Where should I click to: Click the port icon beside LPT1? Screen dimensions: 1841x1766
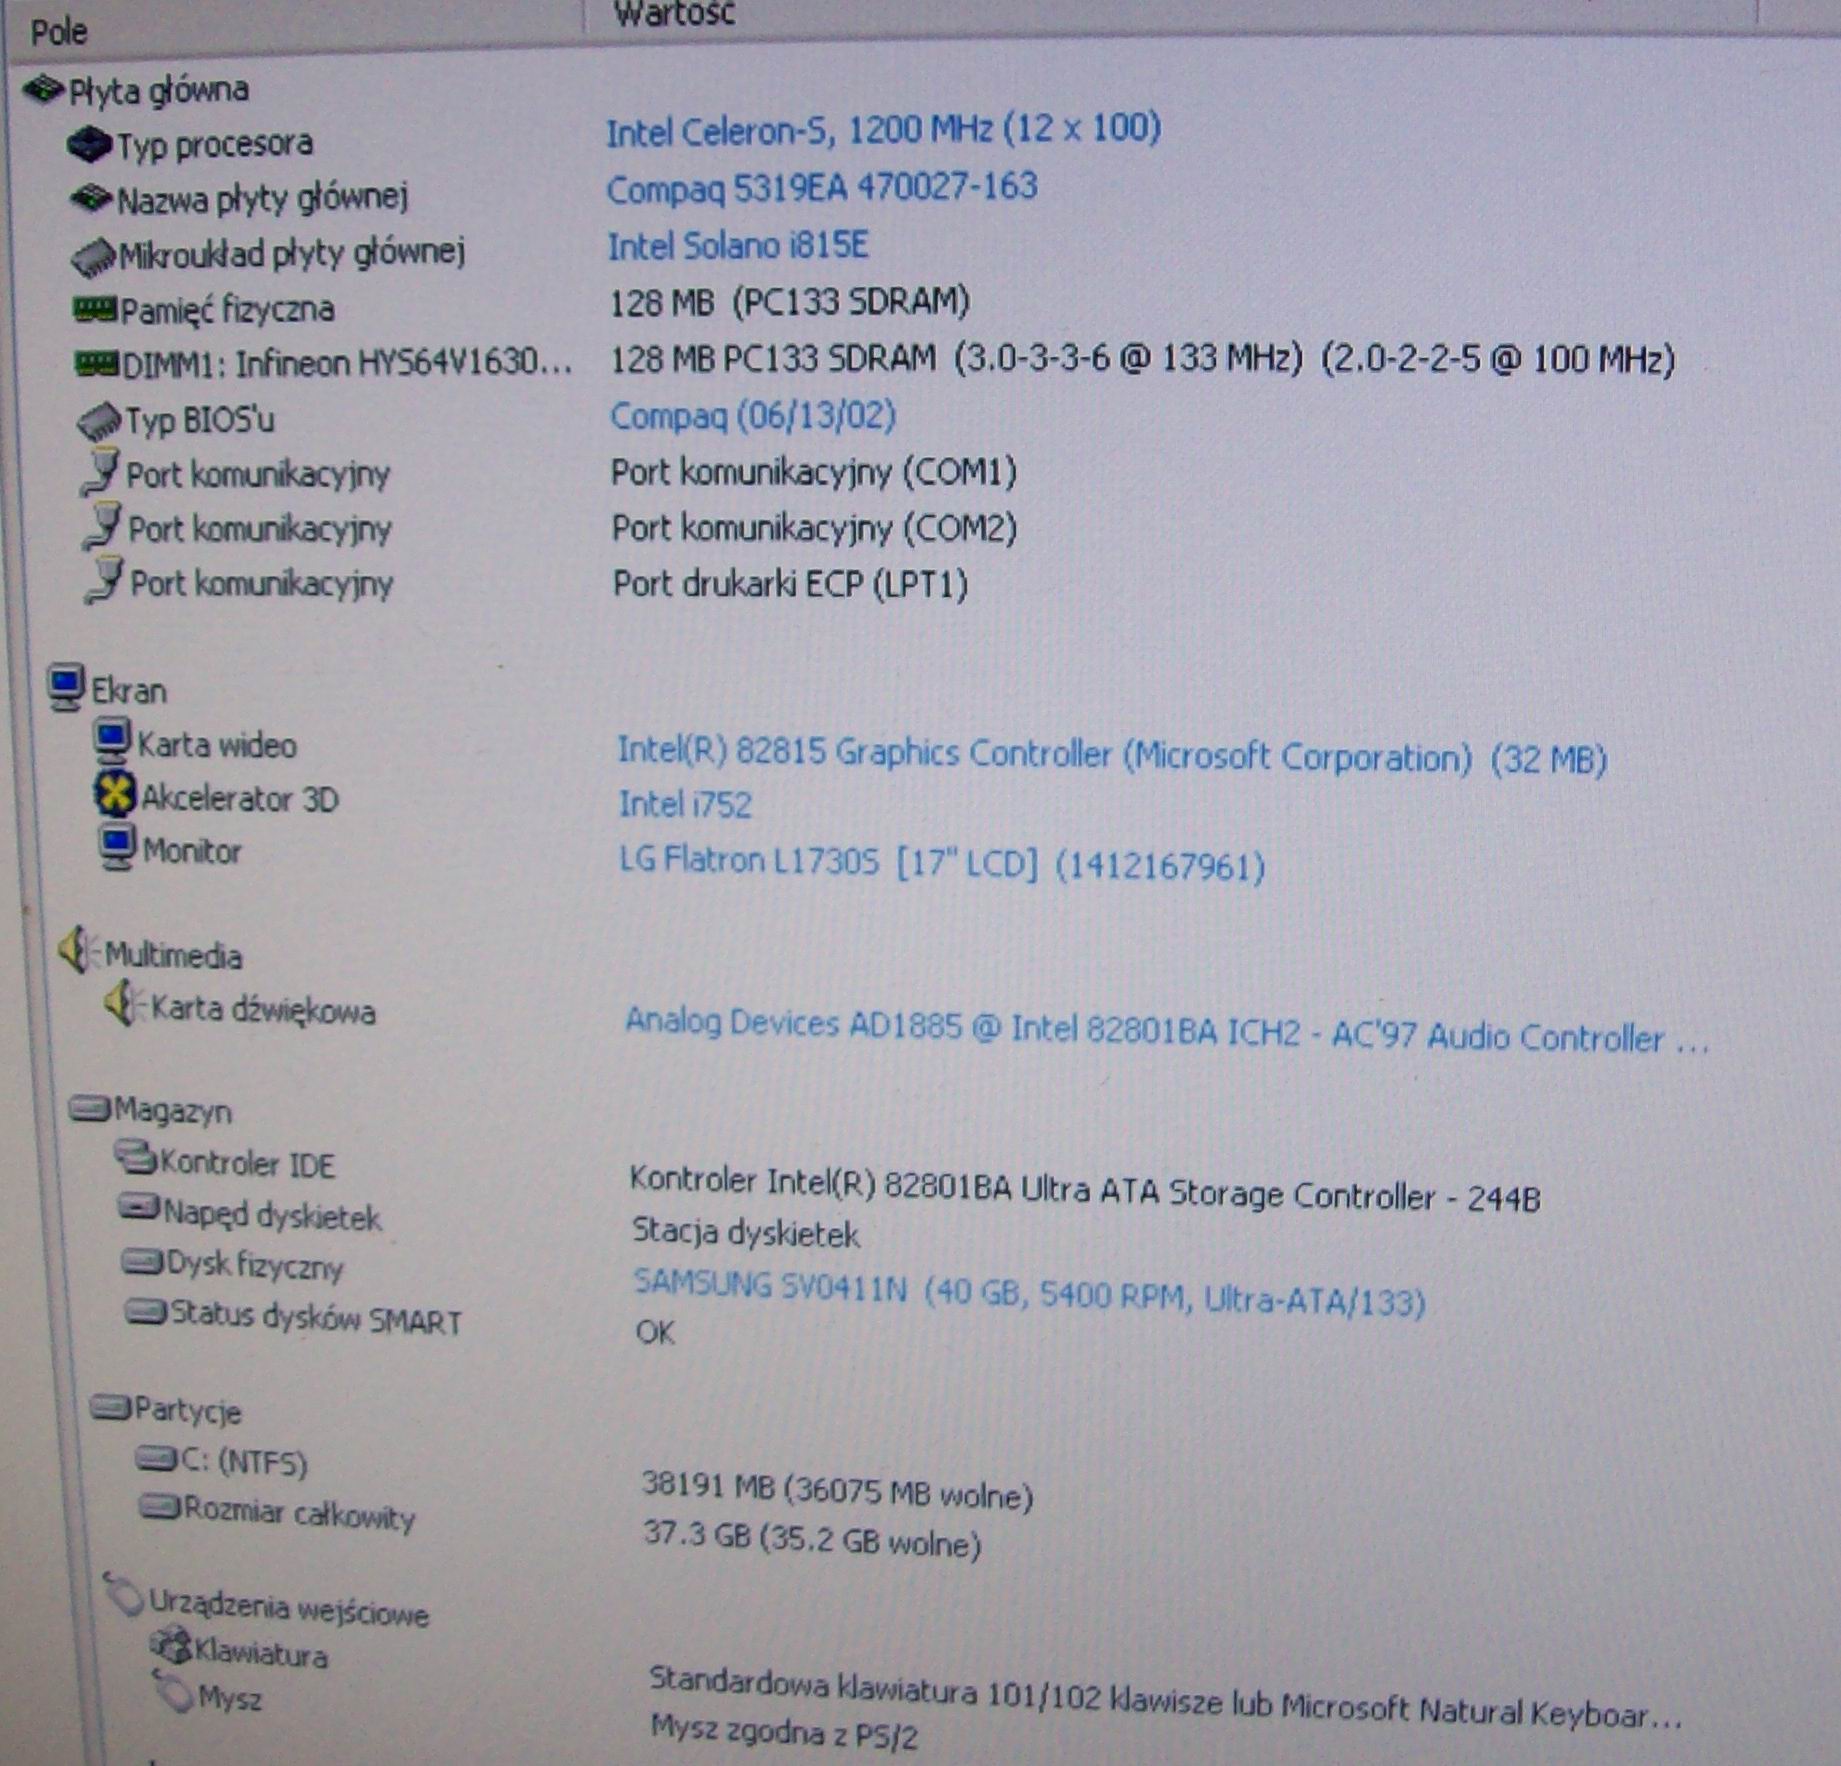105,581
